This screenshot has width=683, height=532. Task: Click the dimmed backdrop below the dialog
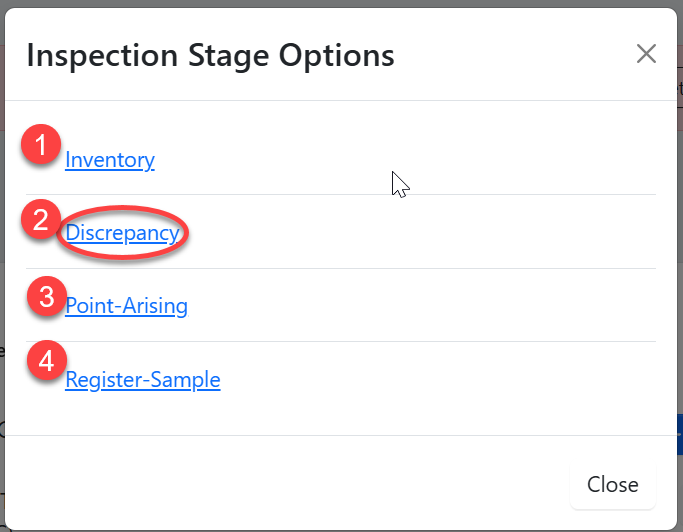[x=340, y=528]
